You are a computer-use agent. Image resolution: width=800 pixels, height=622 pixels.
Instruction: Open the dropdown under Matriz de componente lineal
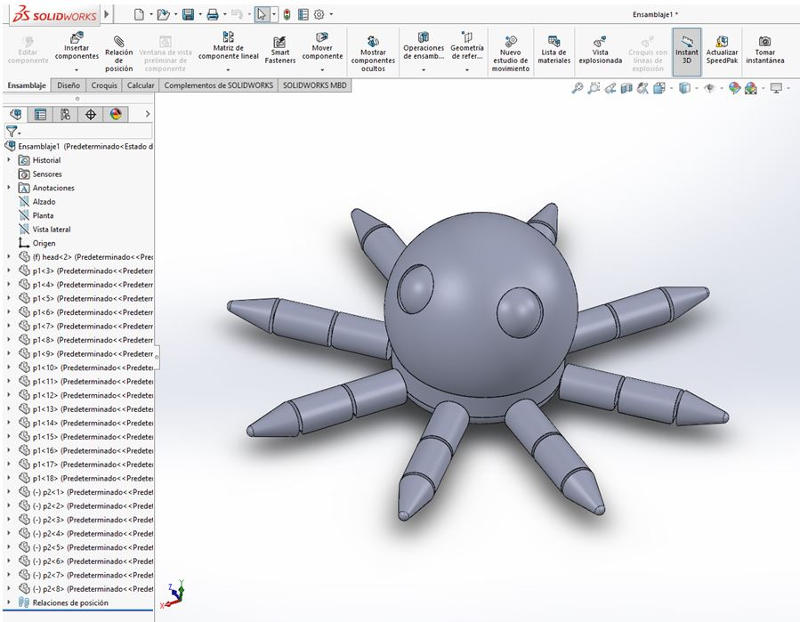click(x=228, y=70)
